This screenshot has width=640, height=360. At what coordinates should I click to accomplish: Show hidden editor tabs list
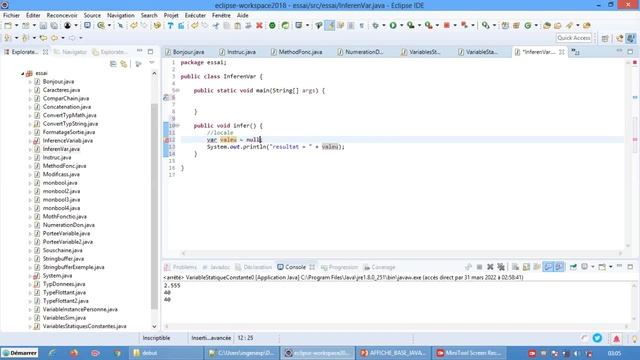(576, 52)
